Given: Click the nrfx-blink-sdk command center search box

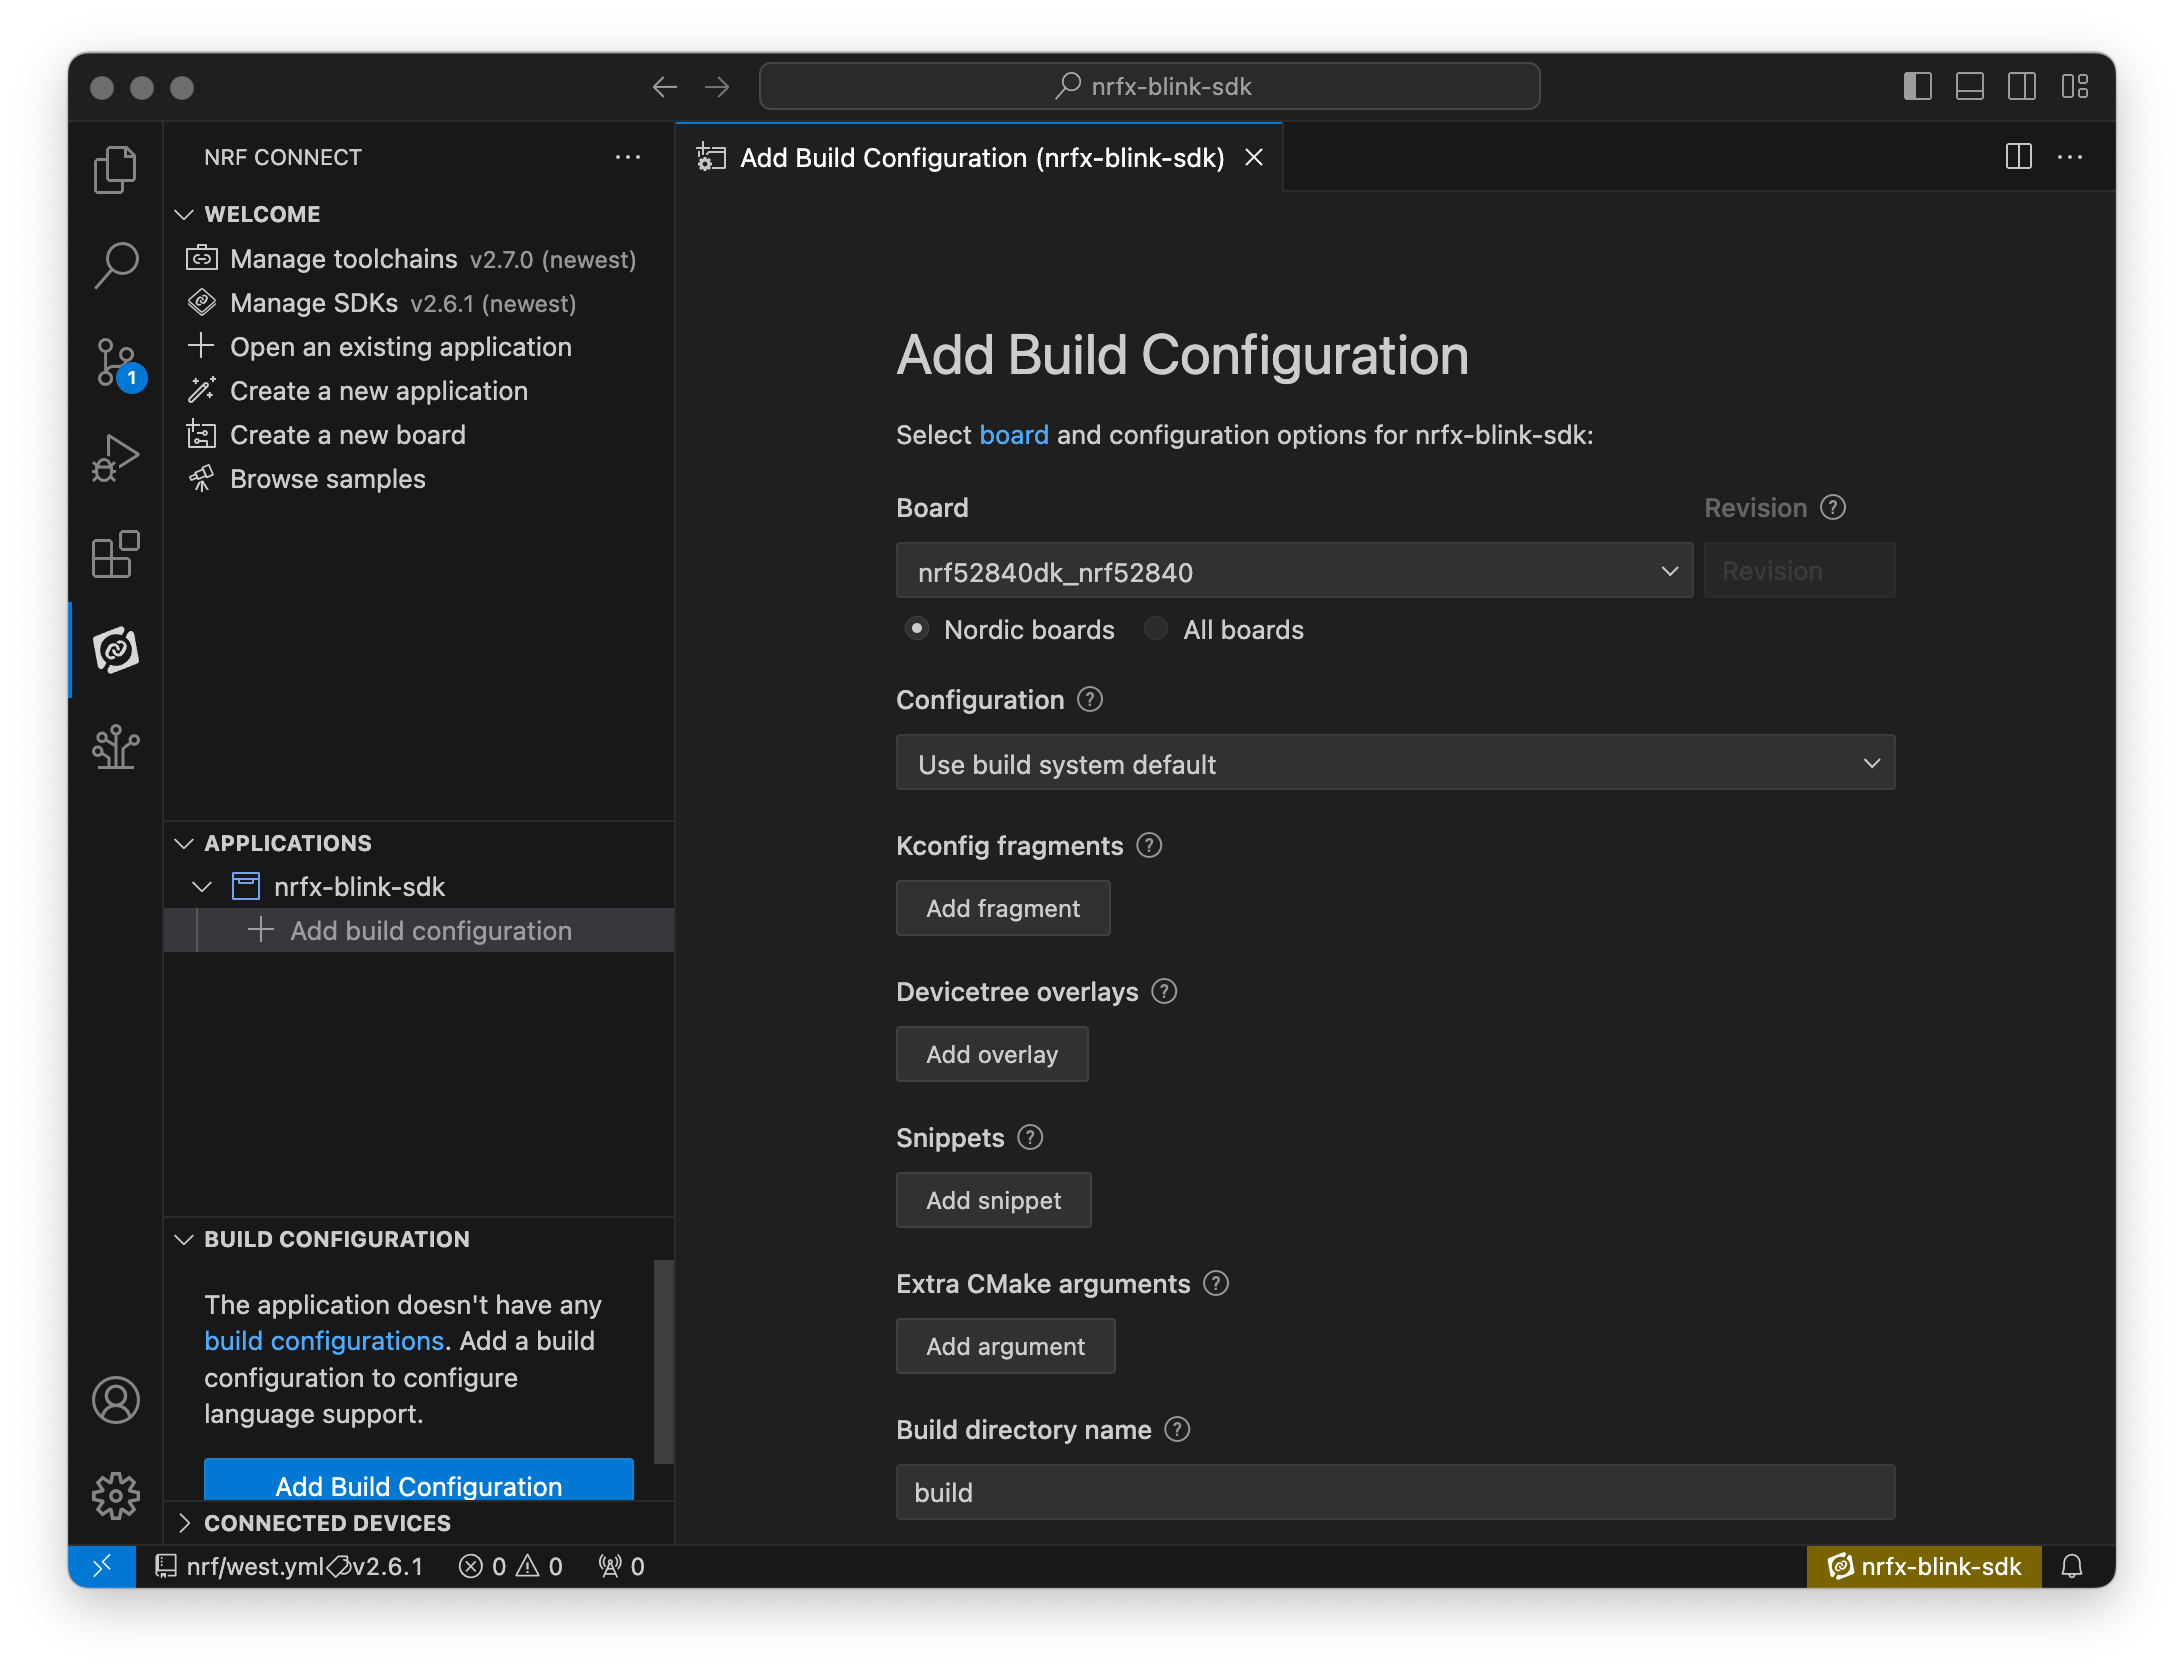Looking at the screenshot, I should 1150,87.
